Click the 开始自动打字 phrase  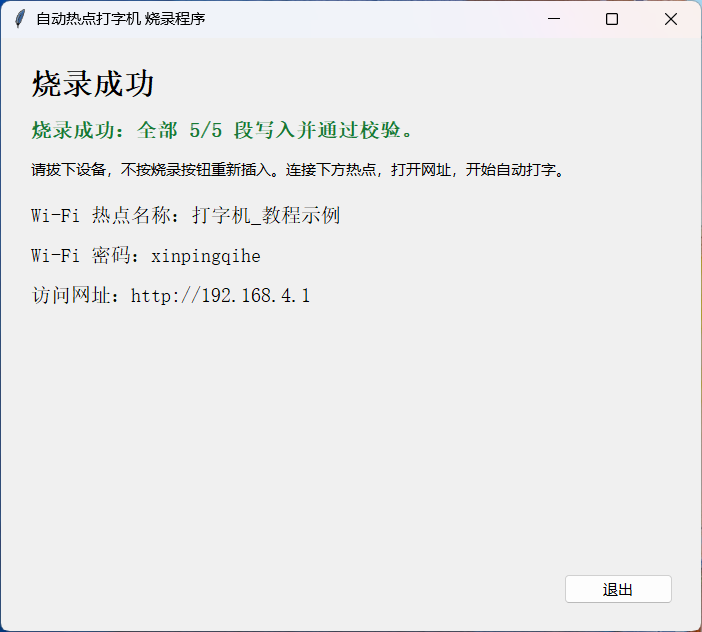[511, 170]
